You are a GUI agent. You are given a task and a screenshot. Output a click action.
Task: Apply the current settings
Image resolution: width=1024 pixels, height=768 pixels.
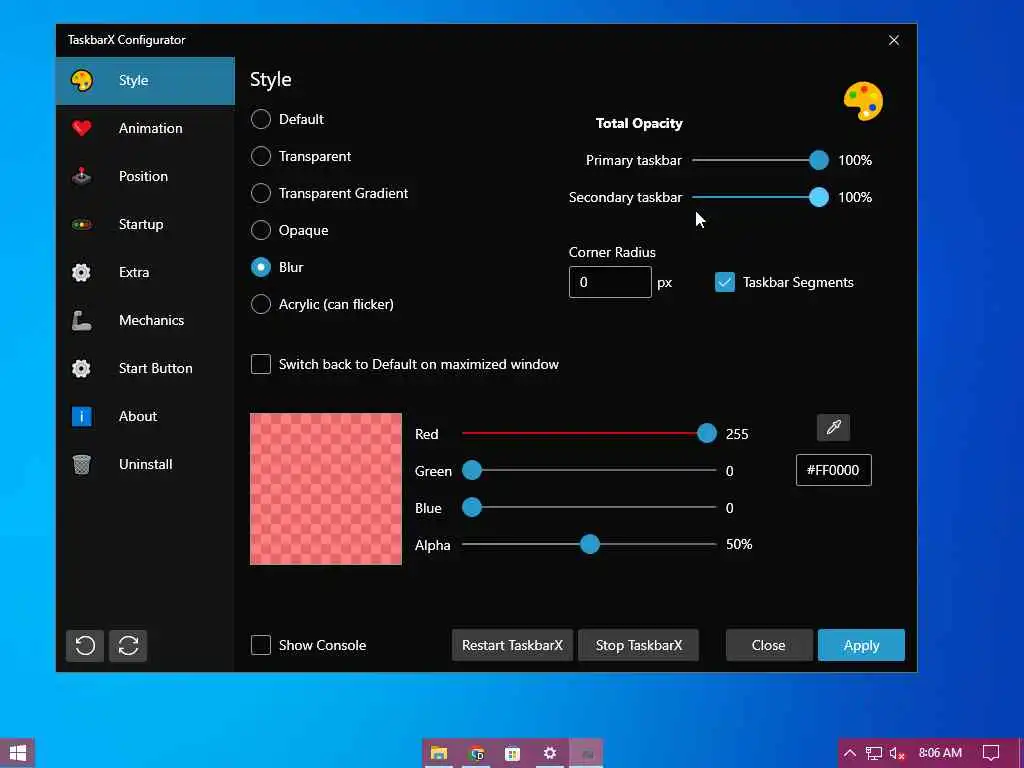coord(861,645)
